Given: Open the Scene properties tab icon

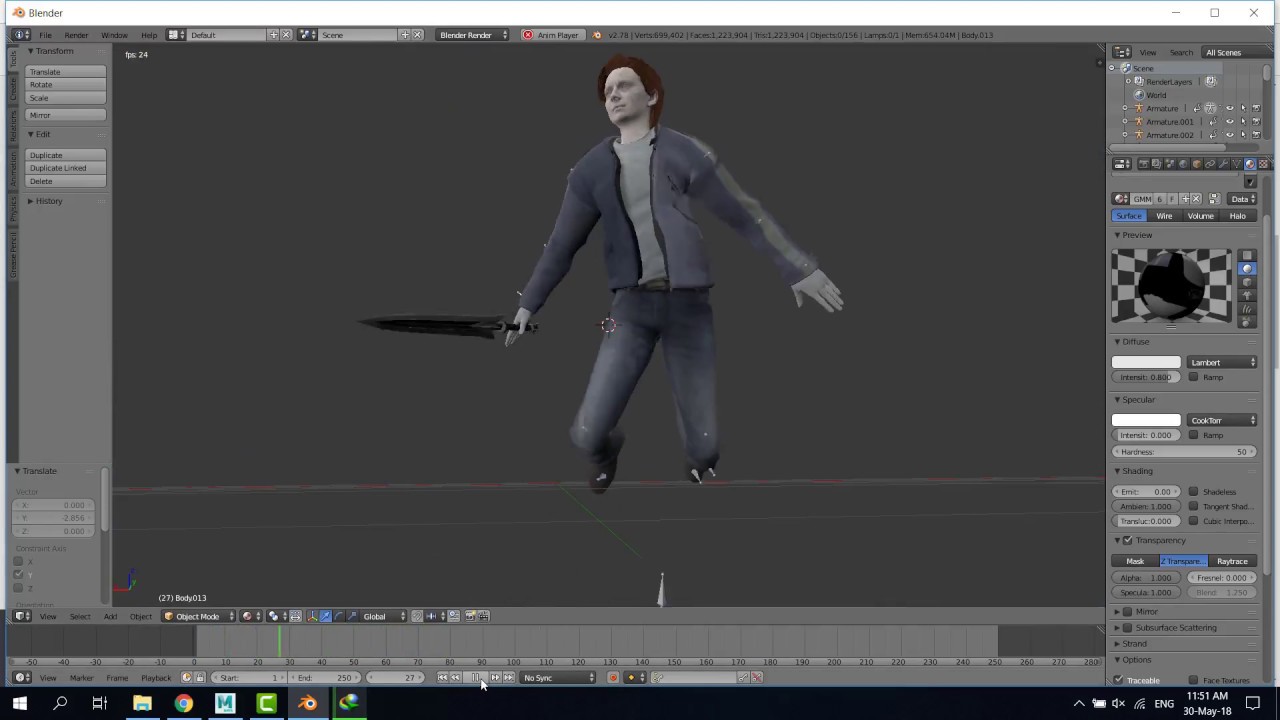Looking at the screenshot, I should (x=1170, y=164).
